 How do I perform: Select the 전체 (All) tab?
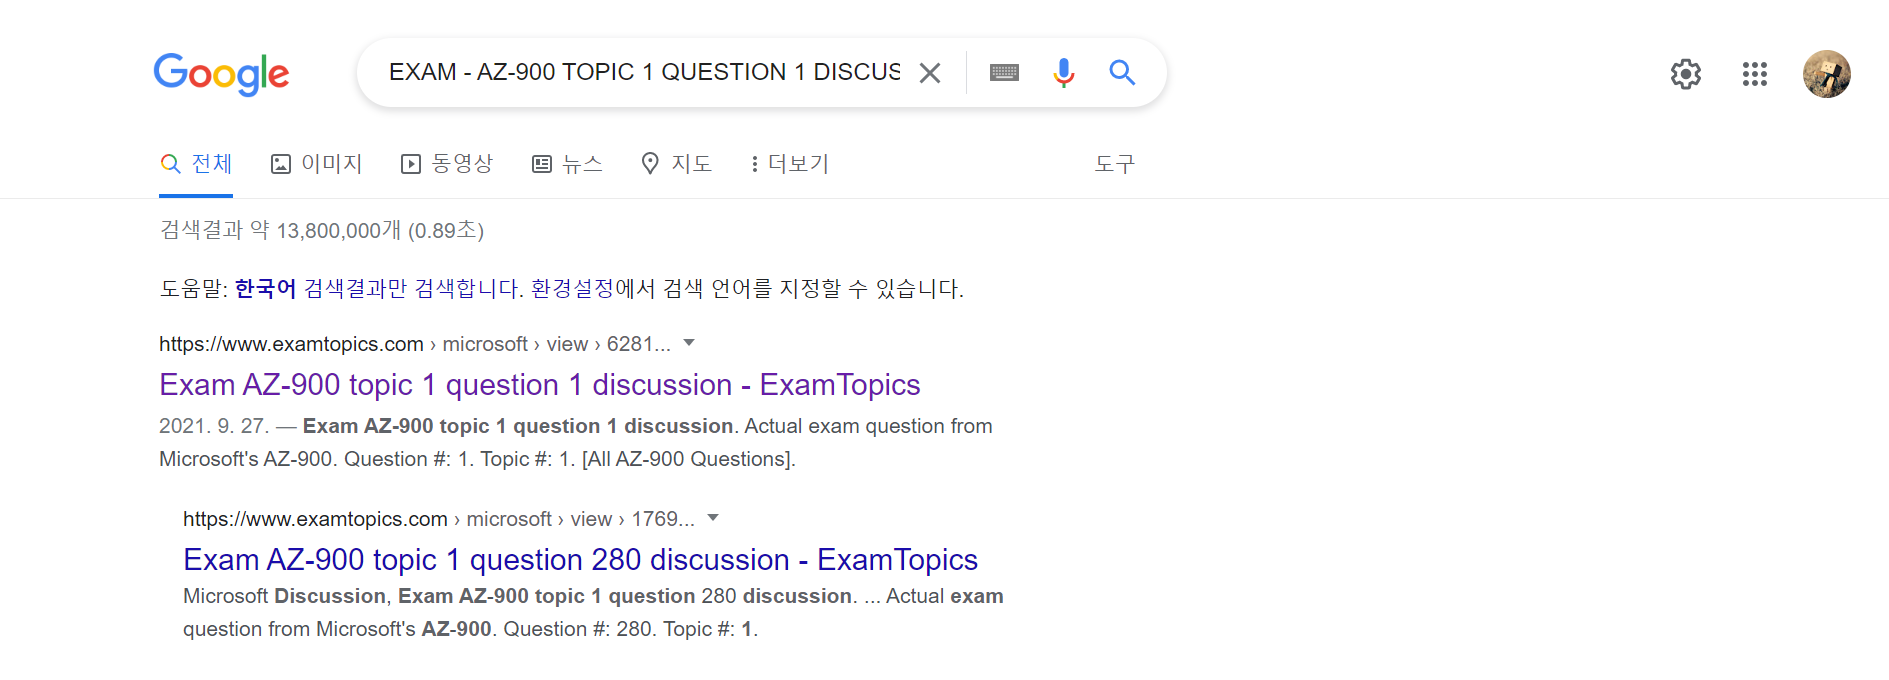point(196,164)
